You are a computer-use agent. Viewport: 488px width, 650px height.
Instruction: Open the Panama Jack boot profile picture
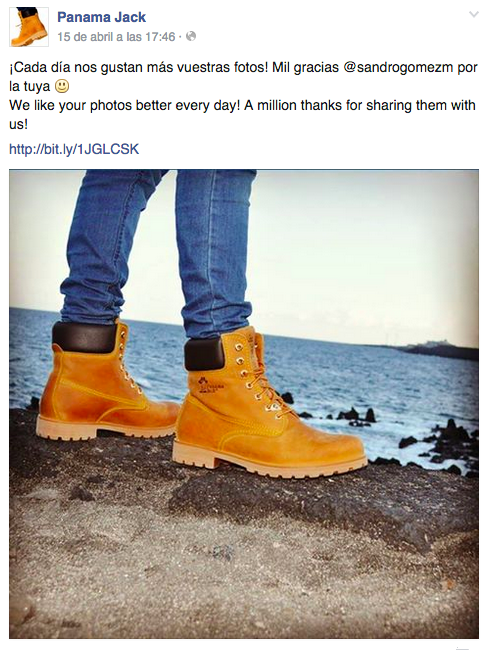29,27
